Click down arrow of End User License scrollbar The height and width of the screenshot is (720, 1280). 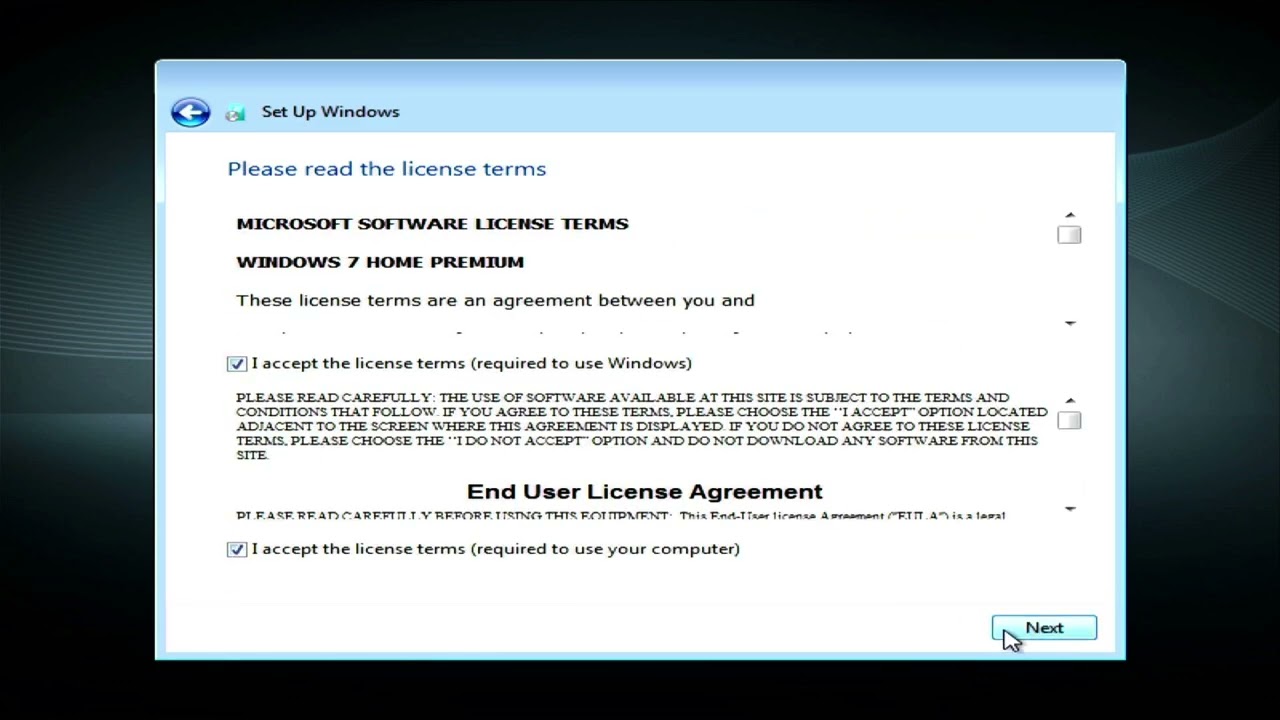point(1070,509)
